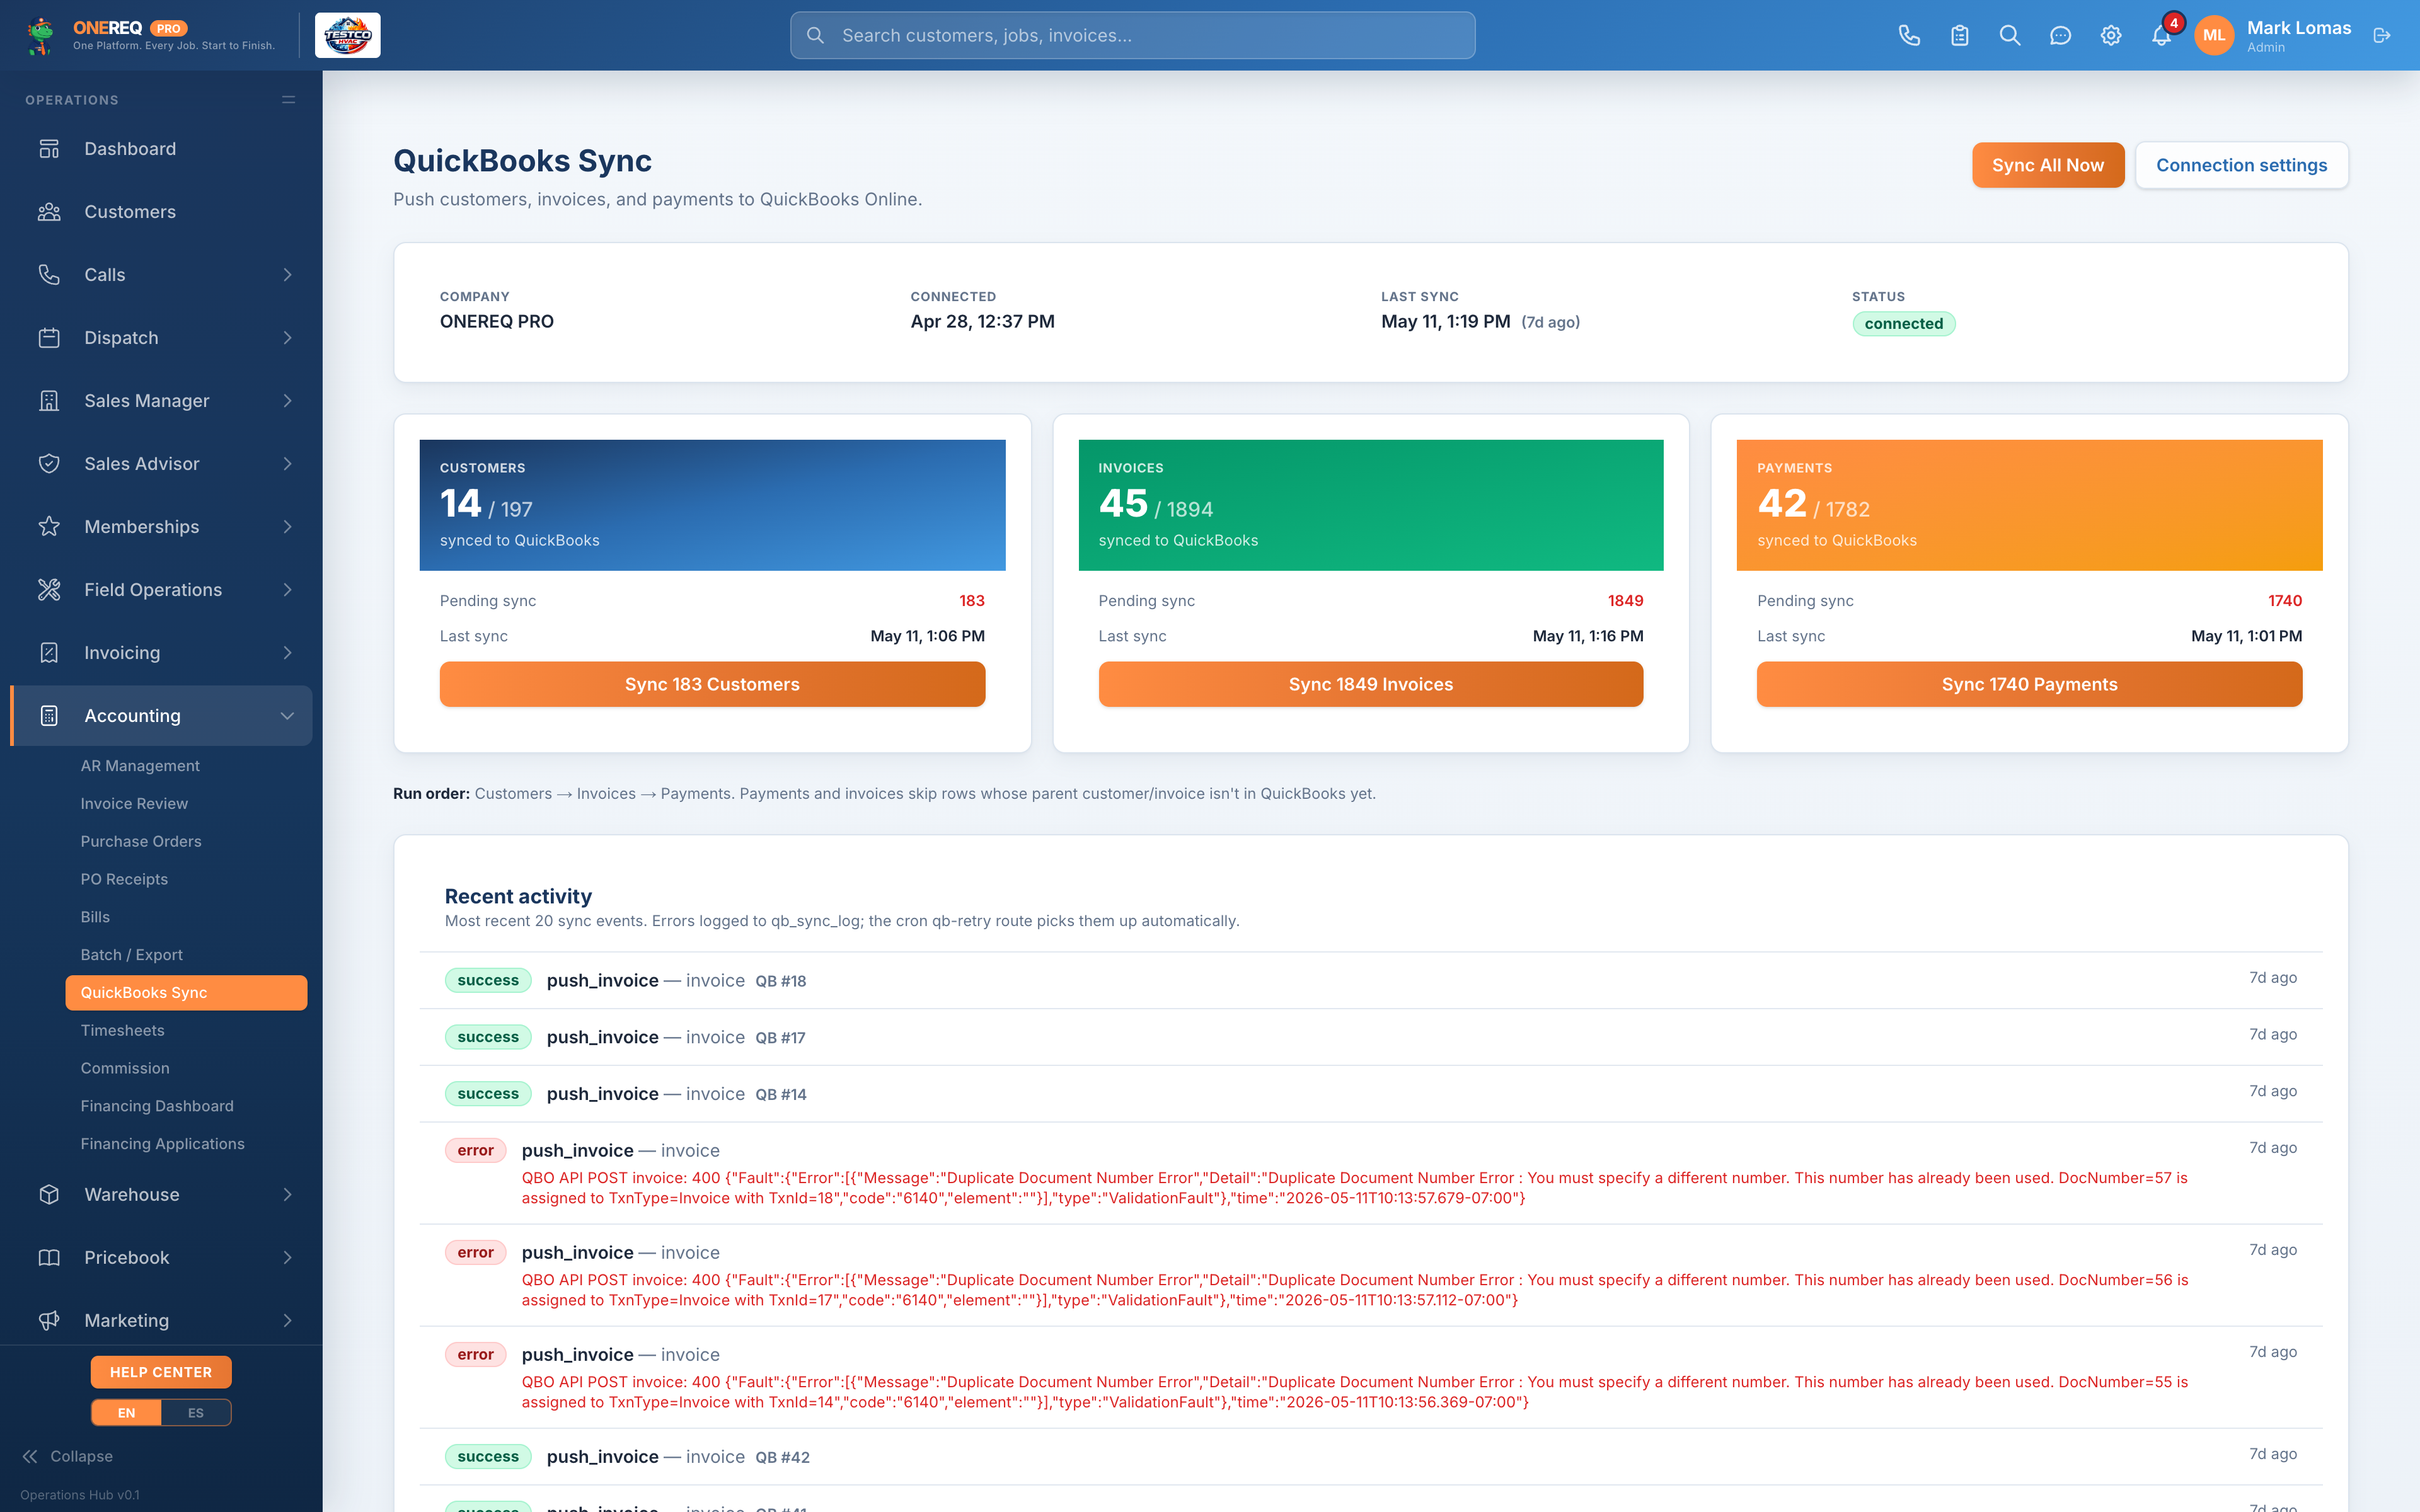Click the Dashboard sidebar icon
Screen dimensions: 2420x1512
(x=49, y=149)
